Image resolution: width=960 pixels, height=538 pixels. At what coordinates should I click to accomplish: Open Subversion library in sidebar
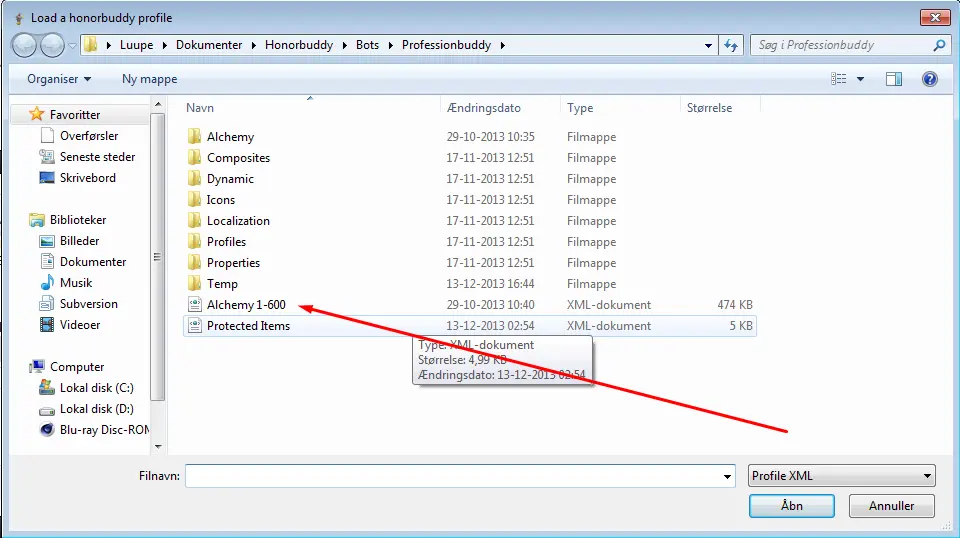click(88, 304)
